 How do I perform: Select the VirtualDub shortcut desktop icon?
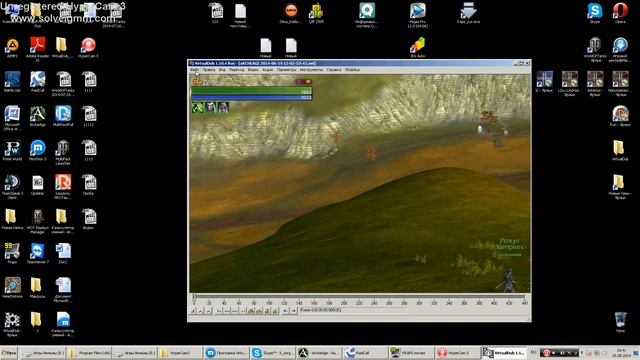point(12,324)
